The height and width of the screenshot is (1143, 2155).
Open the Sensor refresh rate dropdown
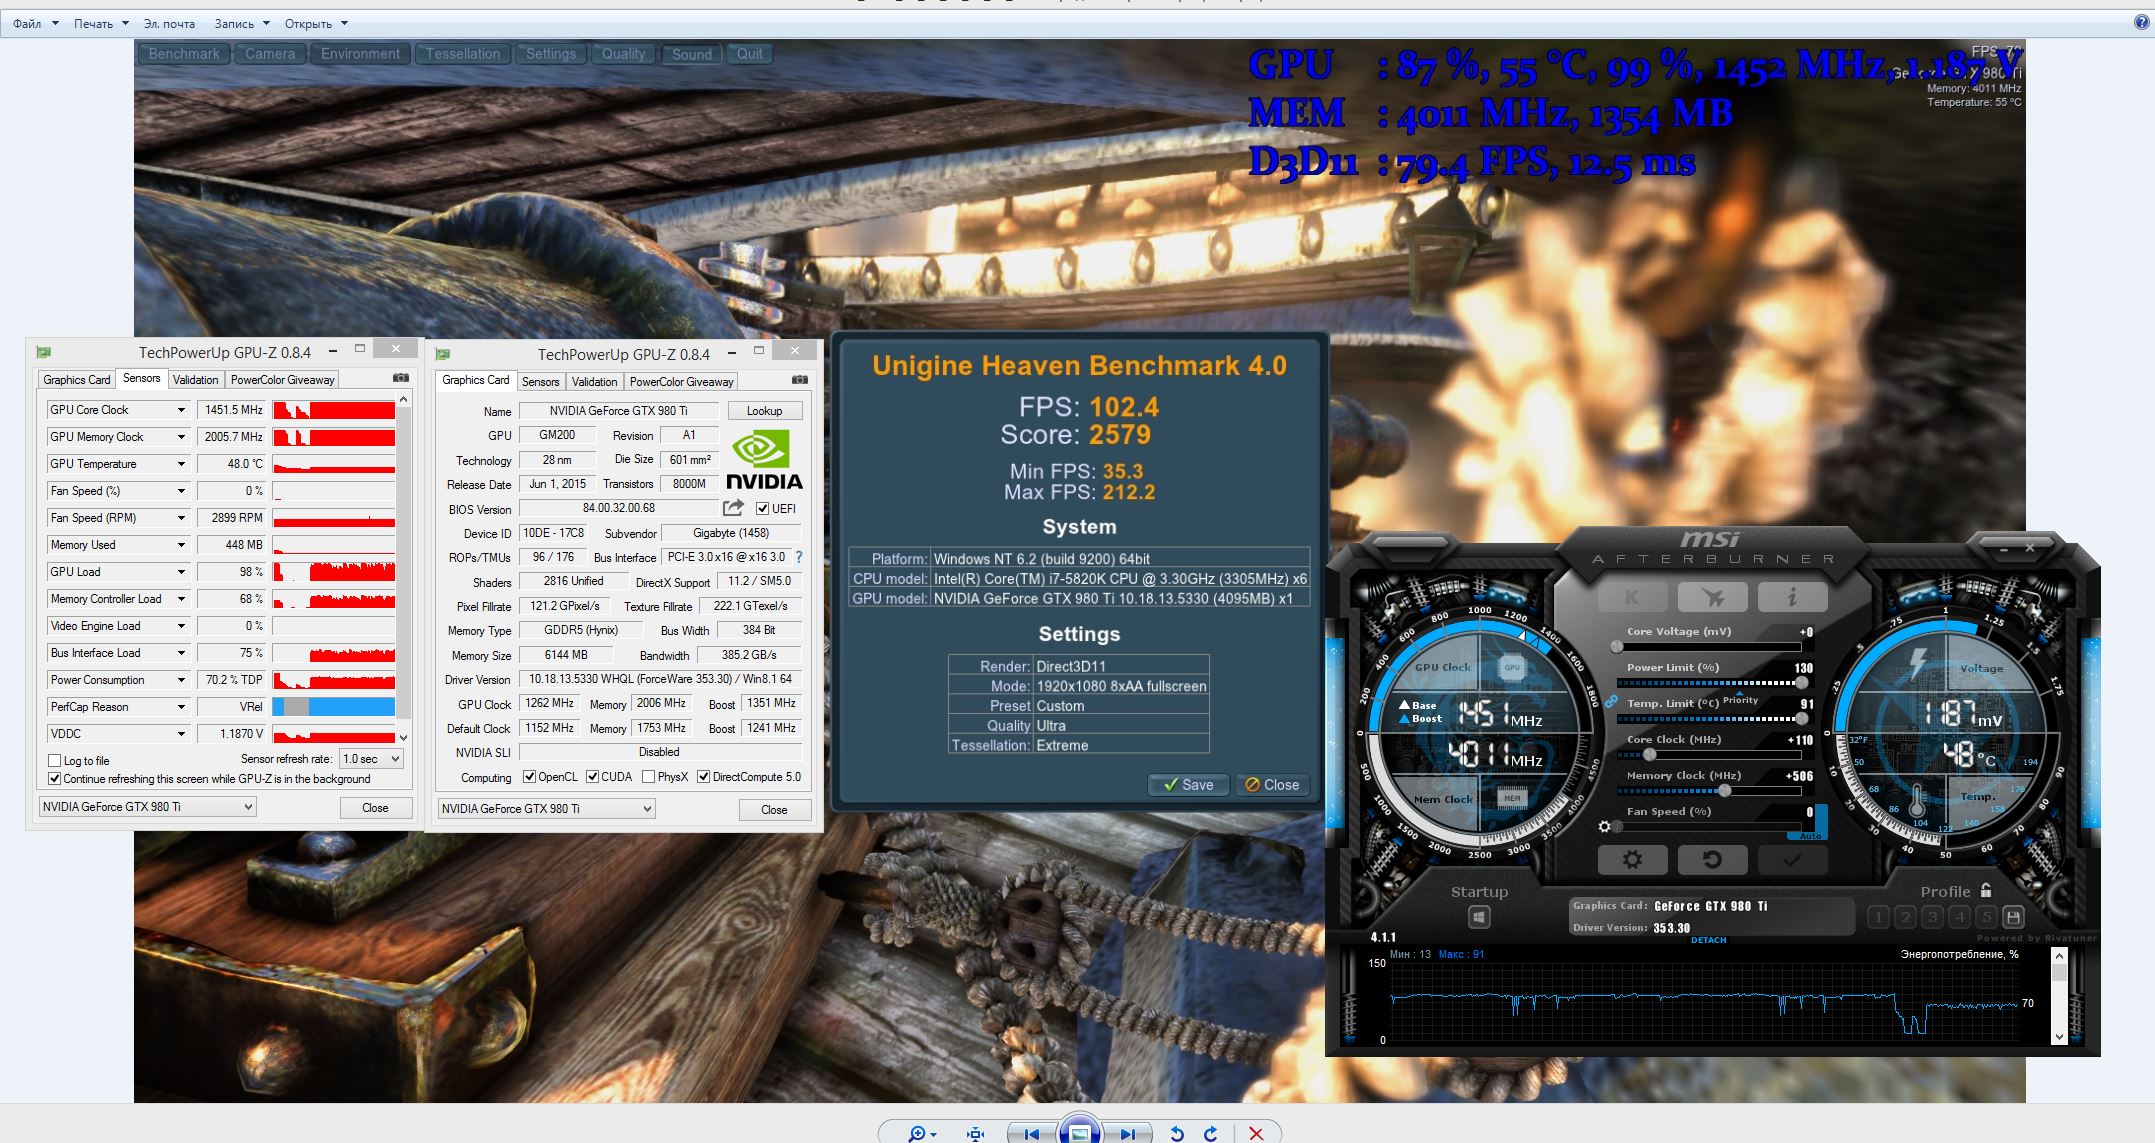371,759
